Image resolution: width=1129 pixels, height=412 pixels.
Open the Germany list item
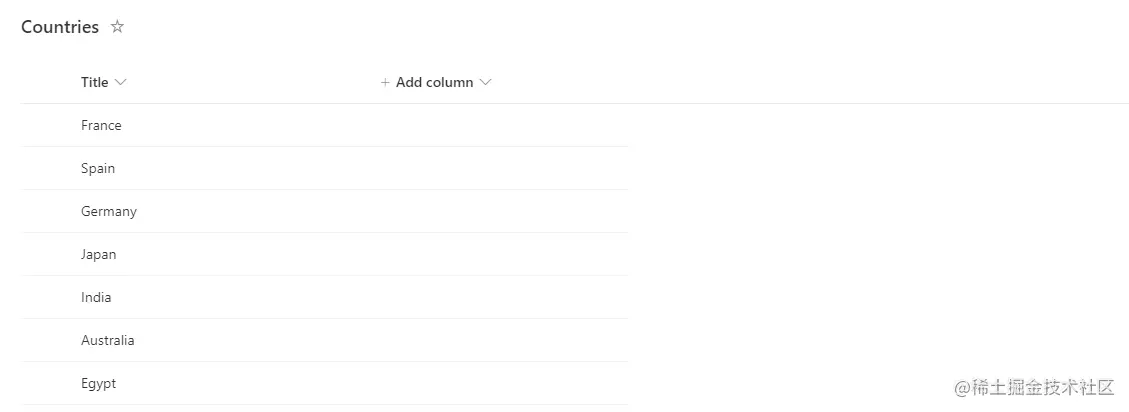coord(109,211)
